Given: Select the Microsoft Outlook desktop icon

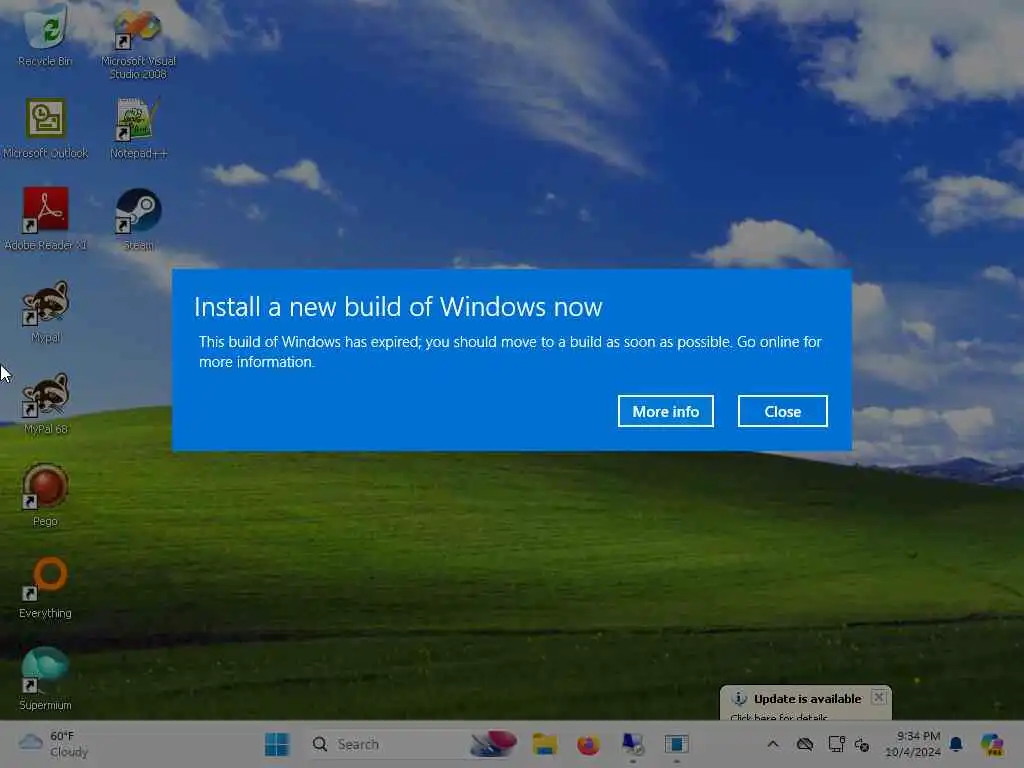Looking at the screenshot, I should pyautogui.click(x=45, y=129).
